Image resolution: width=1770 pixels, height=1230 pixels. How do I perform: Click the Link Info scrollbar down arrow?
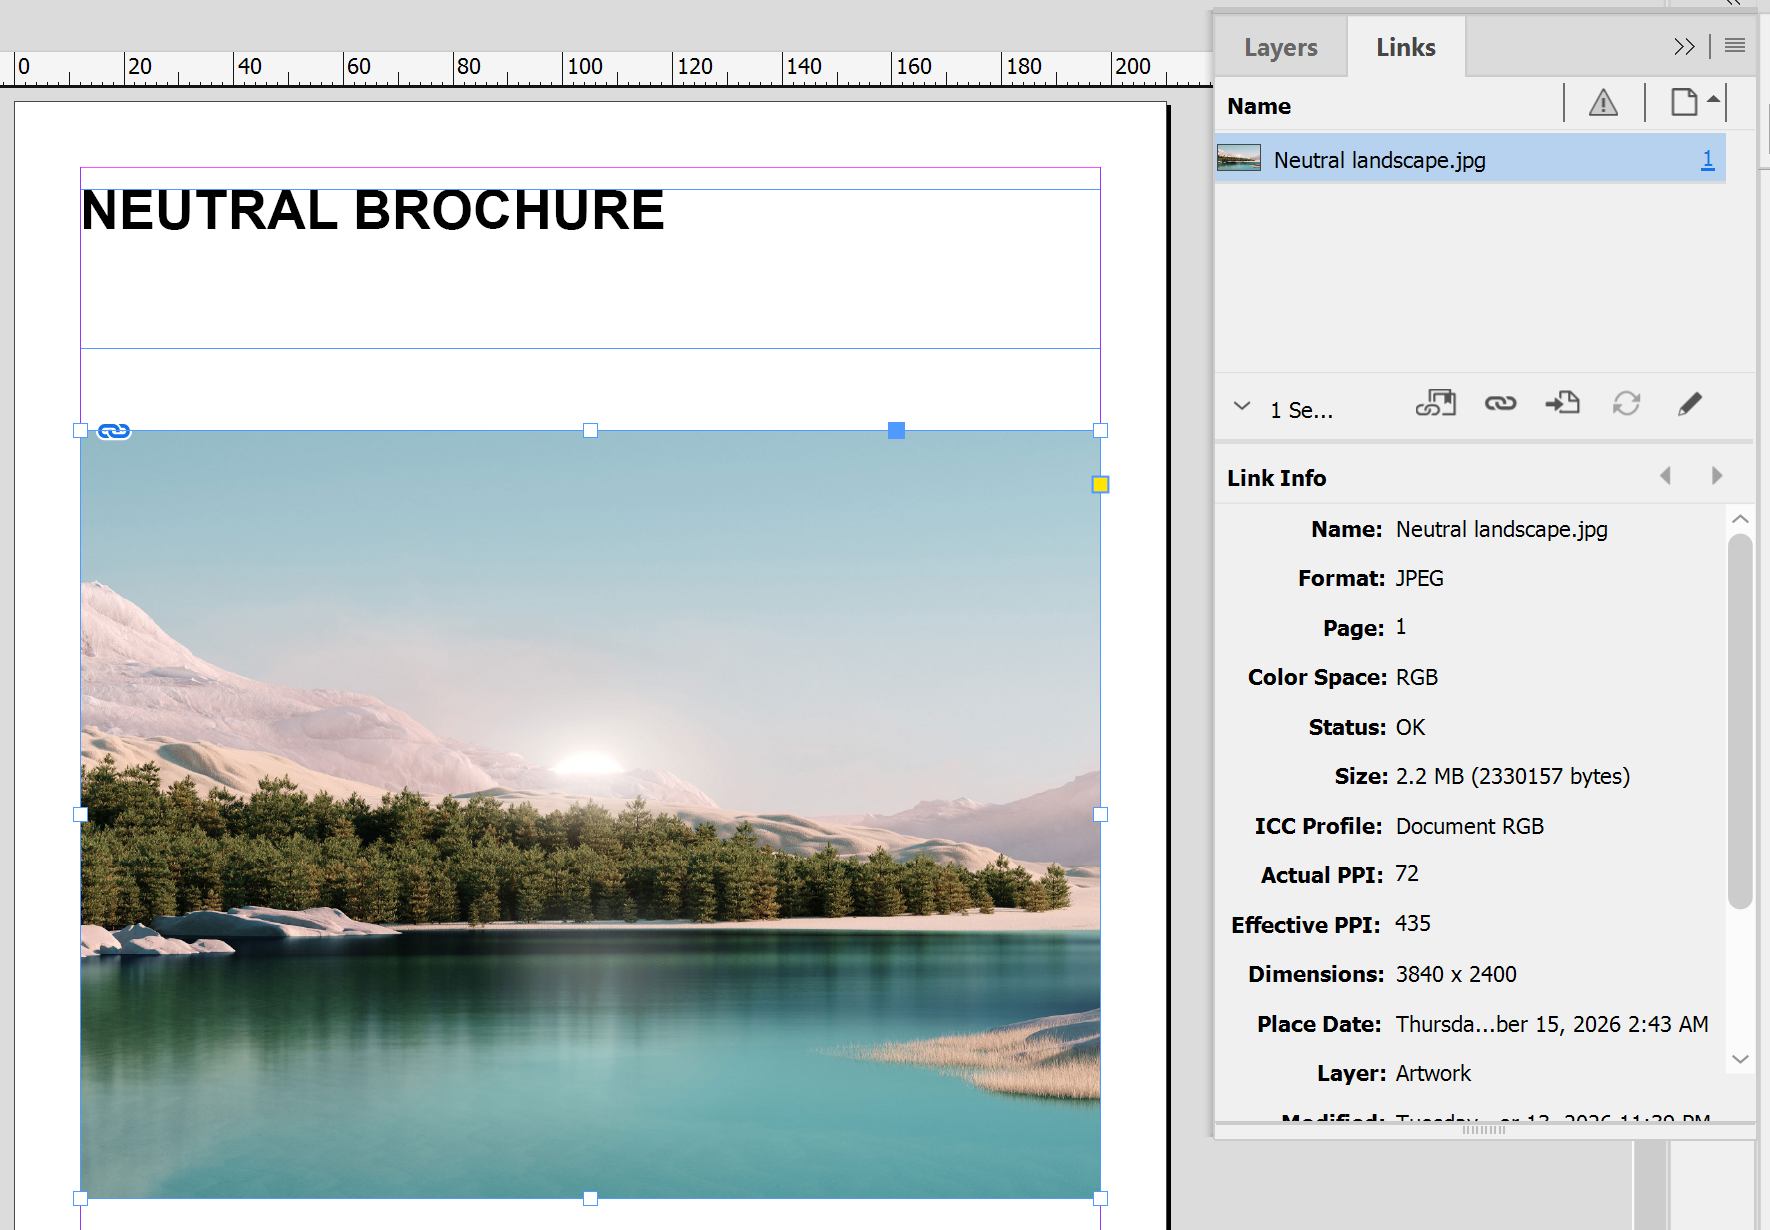pyautogui.click(x=1740, y=1059)
